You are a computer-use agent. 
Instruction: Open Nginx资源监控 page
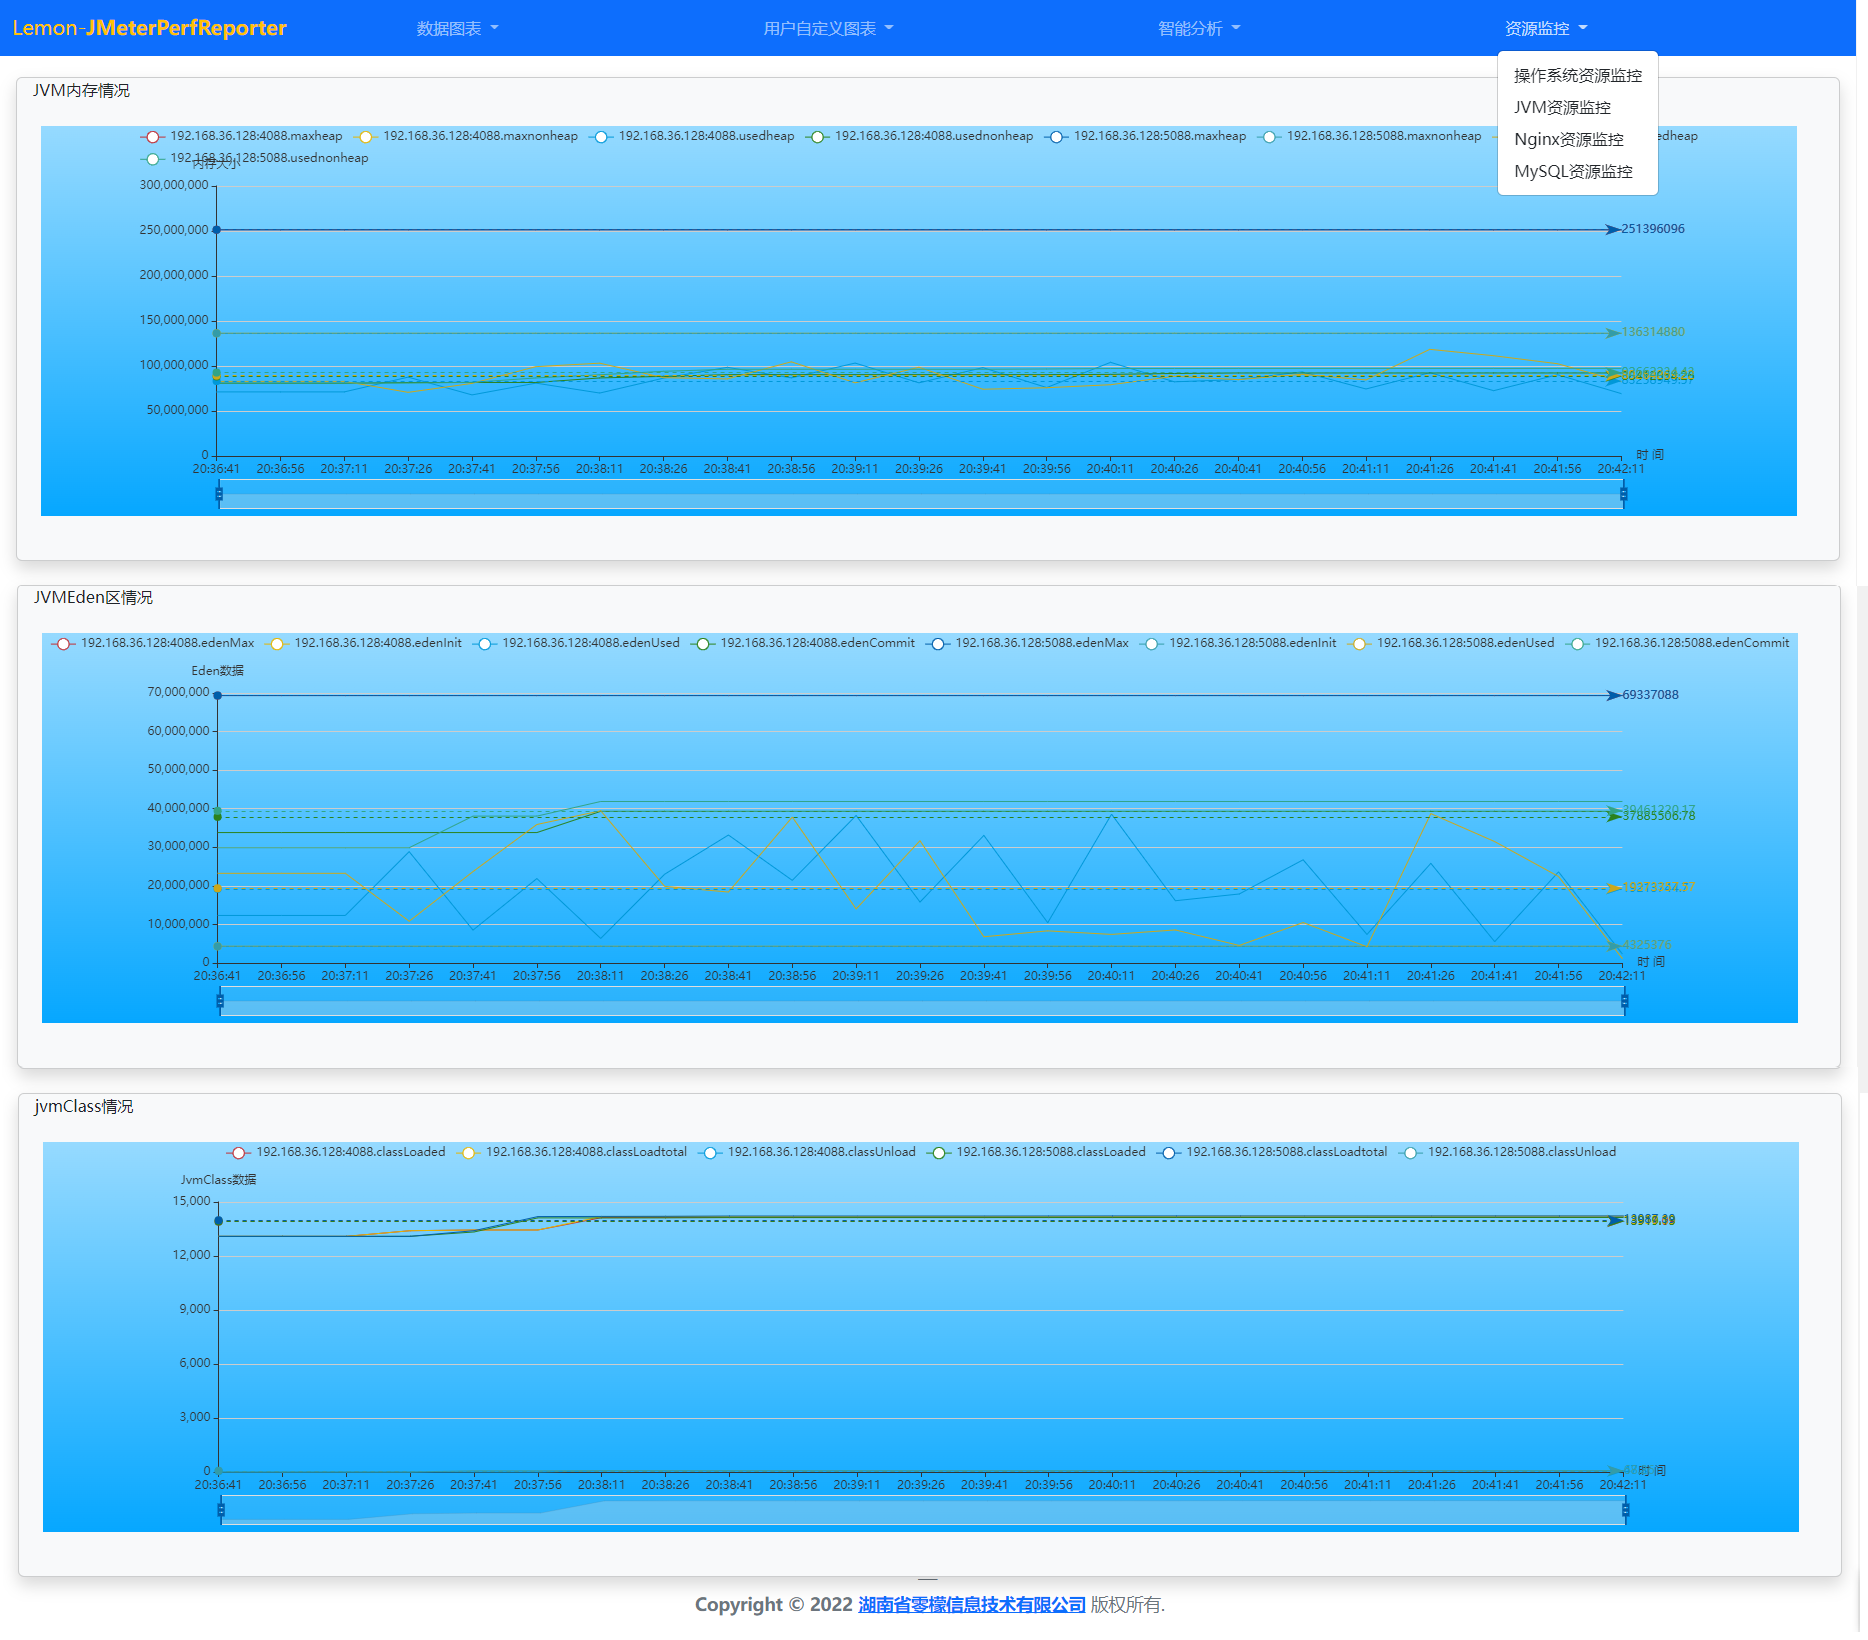(x=1577, y=140)
